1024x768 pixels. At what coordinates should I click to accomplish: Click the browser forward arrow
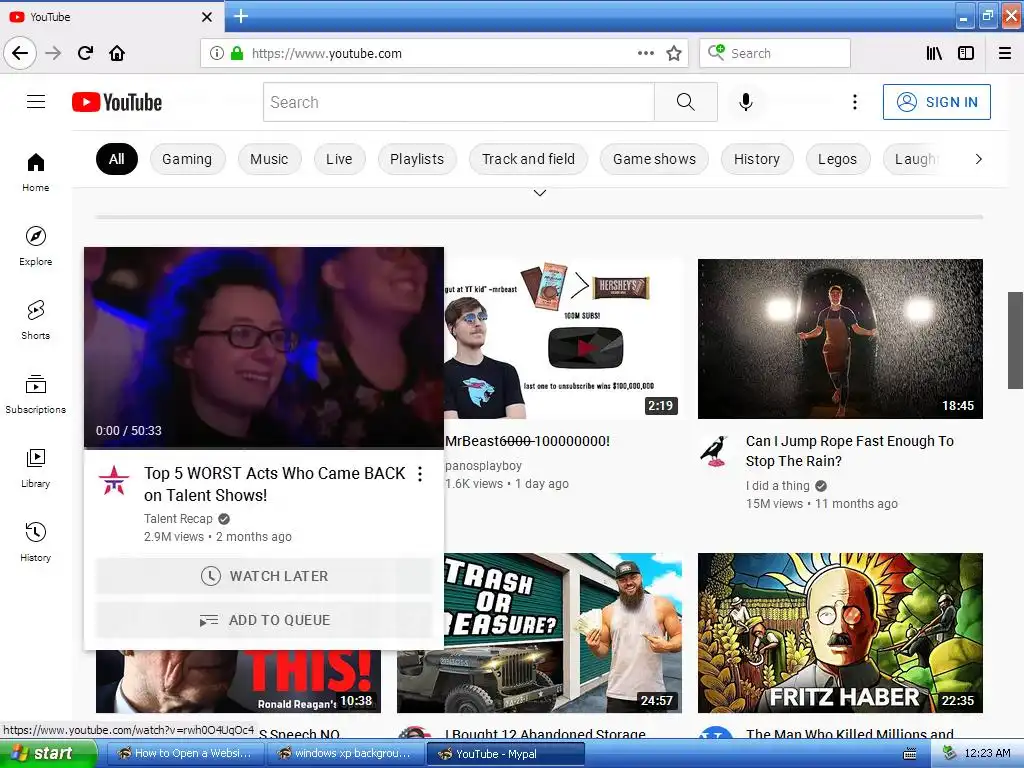coord(54,53)
